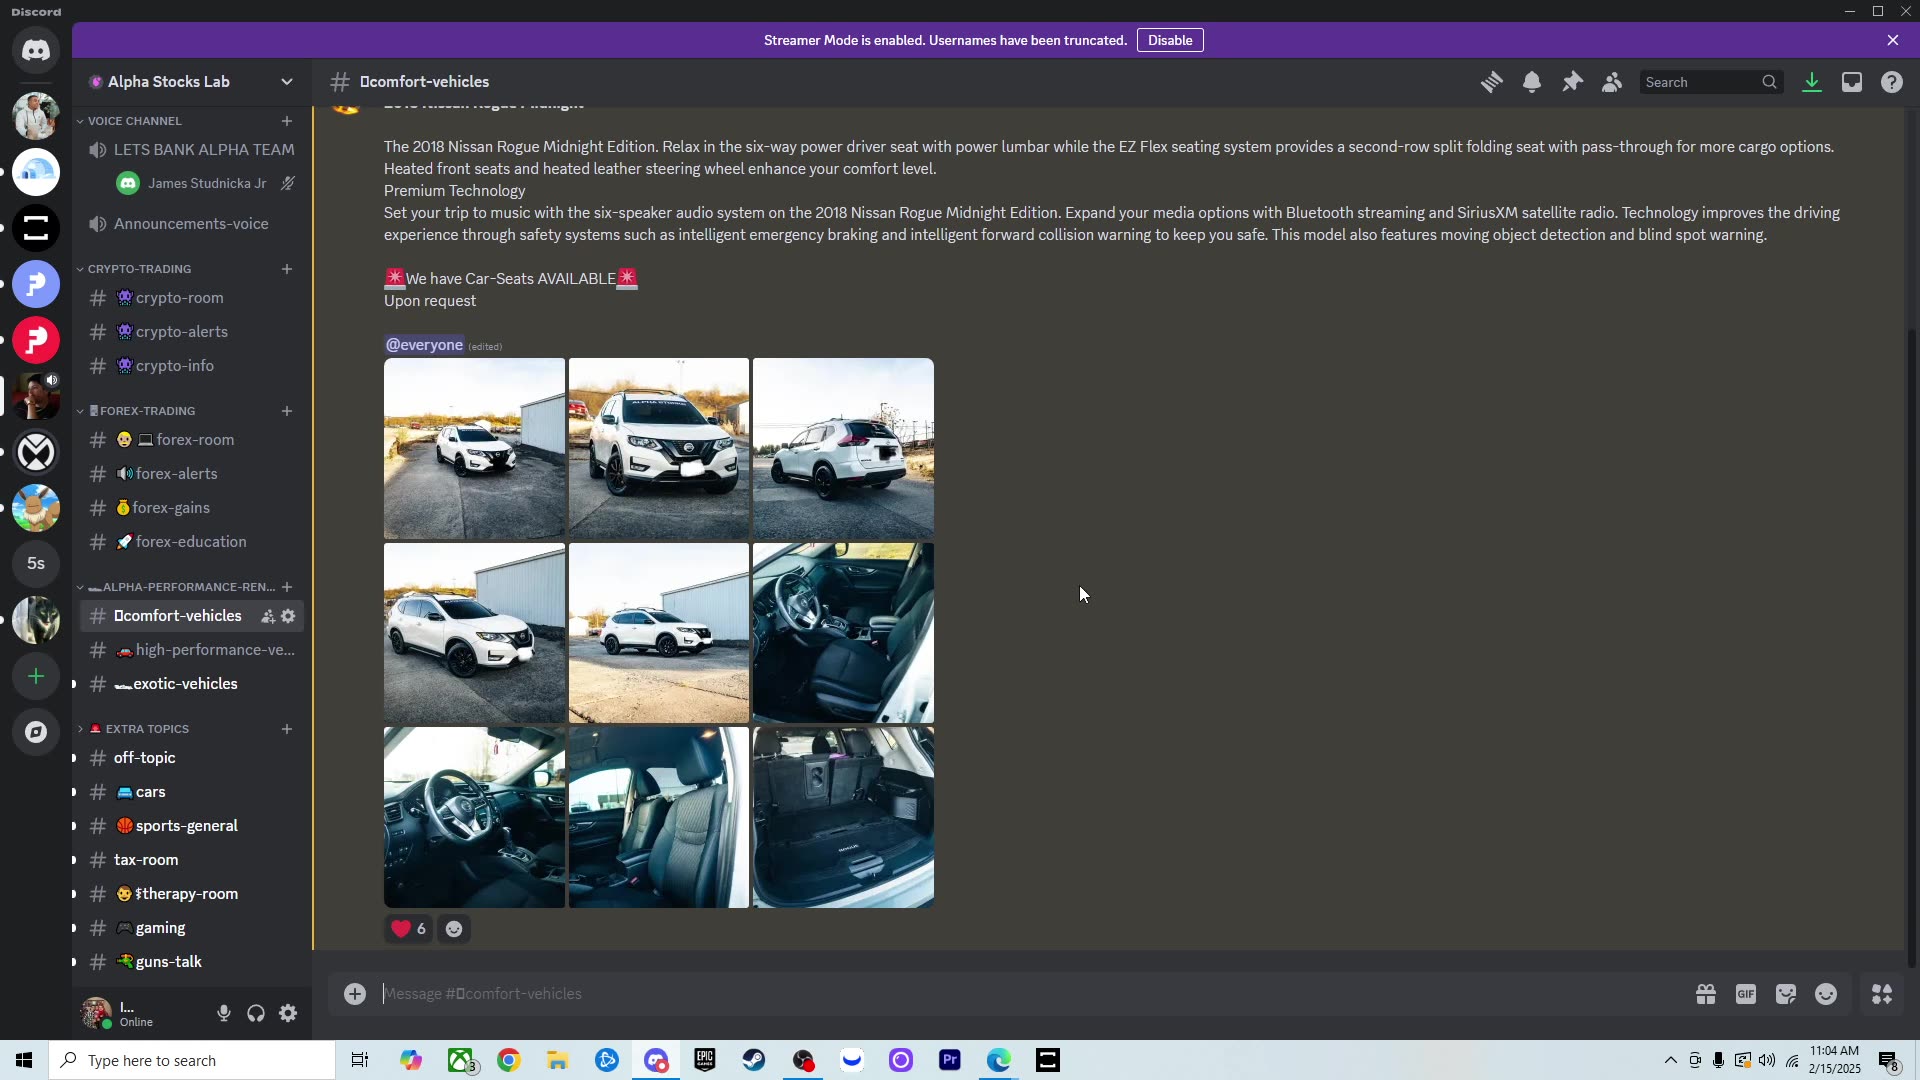Mute your microphone in the user panel
Screen dimensions: 1920x1080
pyautogui.click(x=223, y=1013)
